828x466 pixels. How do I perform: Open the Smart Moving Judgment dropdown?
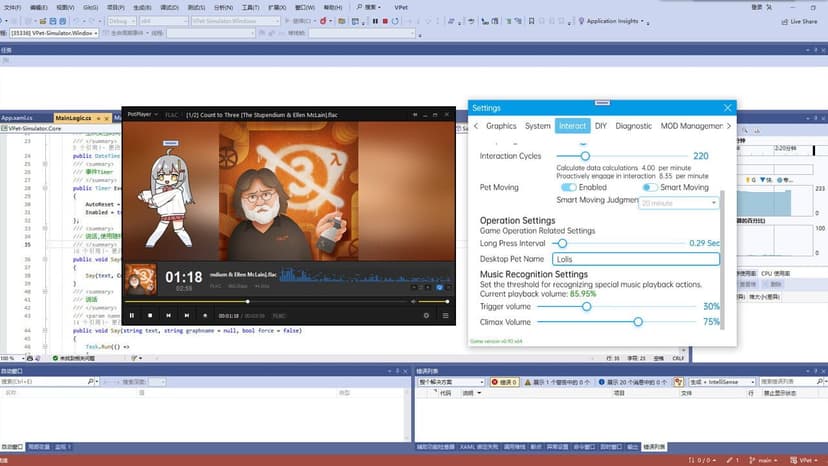(679, 203)
